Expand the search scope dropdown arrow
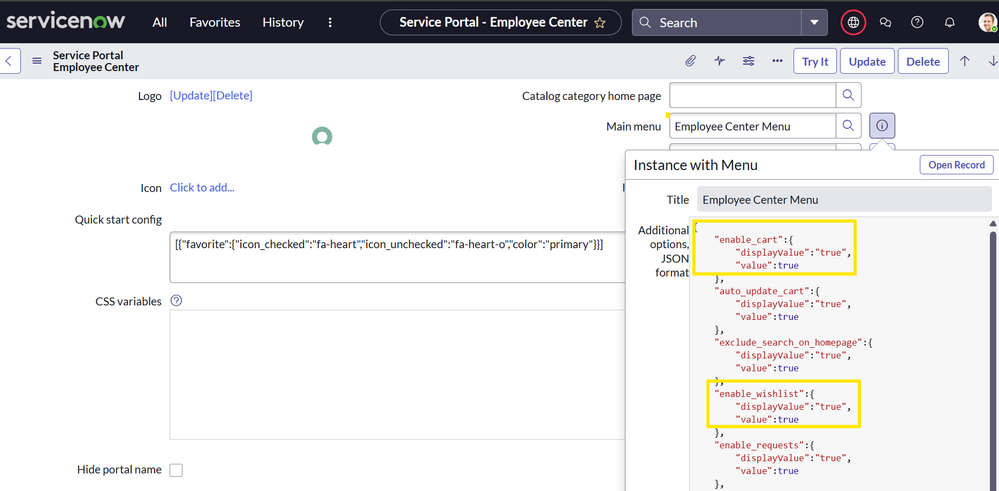Image resolution: width=999 pixels, height=491 pixels. tap(814, 22)
